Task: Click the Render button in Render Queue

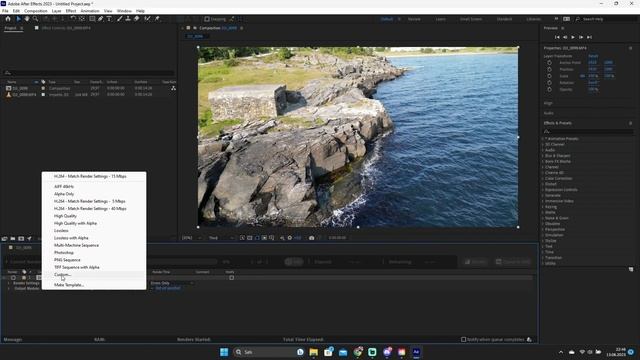Action: pos(476,262)
